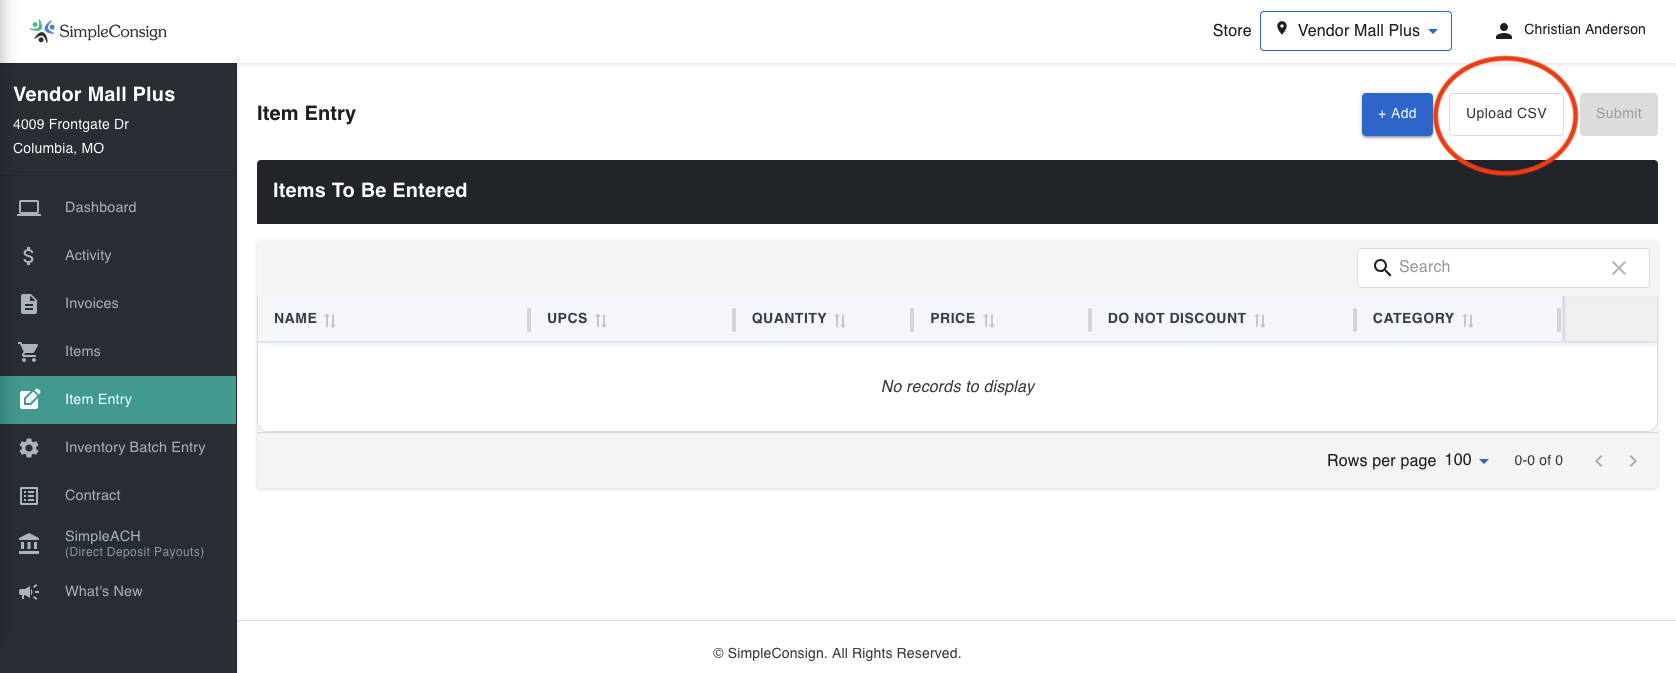Image resolution: width=1676 pixels, height=673 pixels.
Task: Open the Activity menu item
Action: (118, 256)
